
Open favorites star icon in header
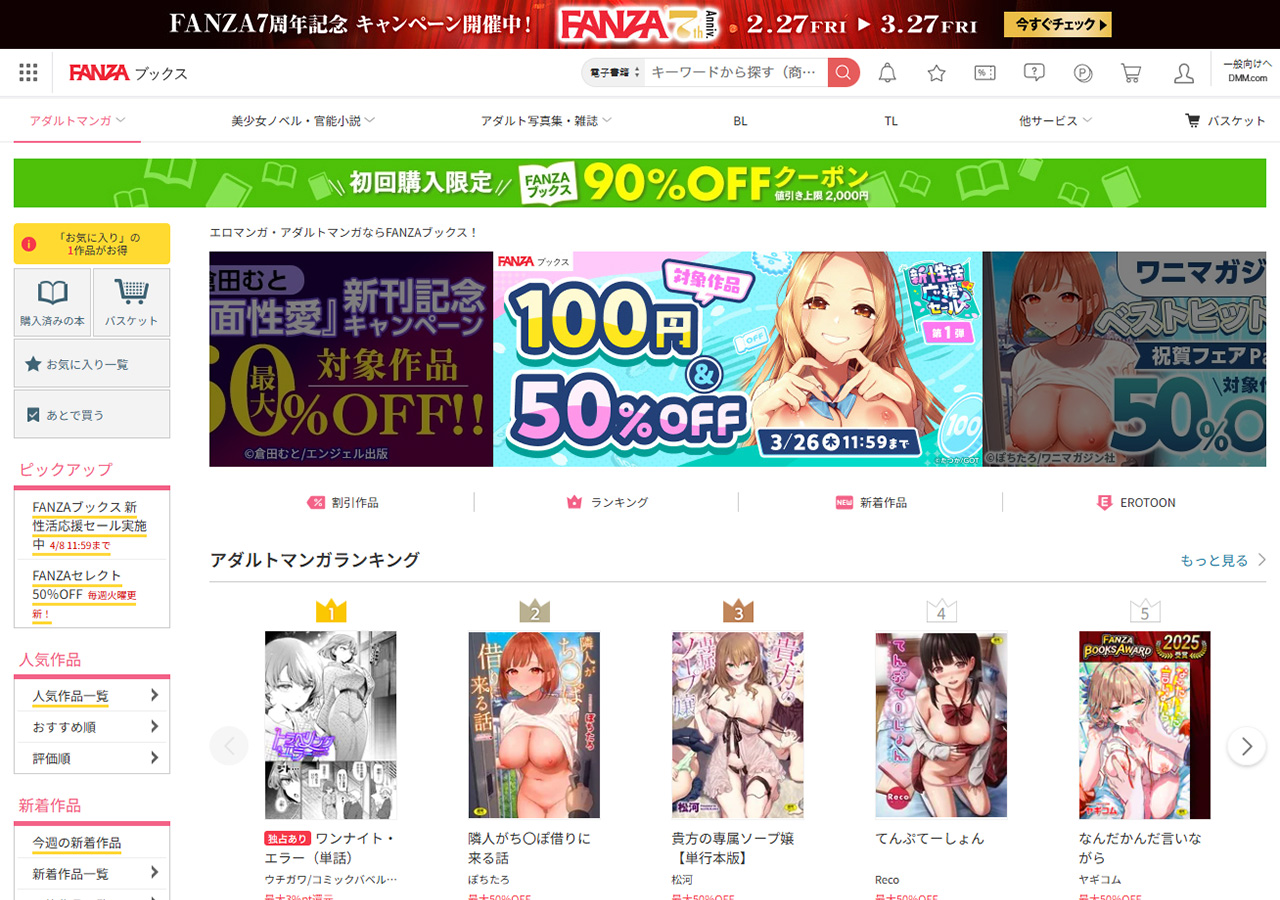936,72
